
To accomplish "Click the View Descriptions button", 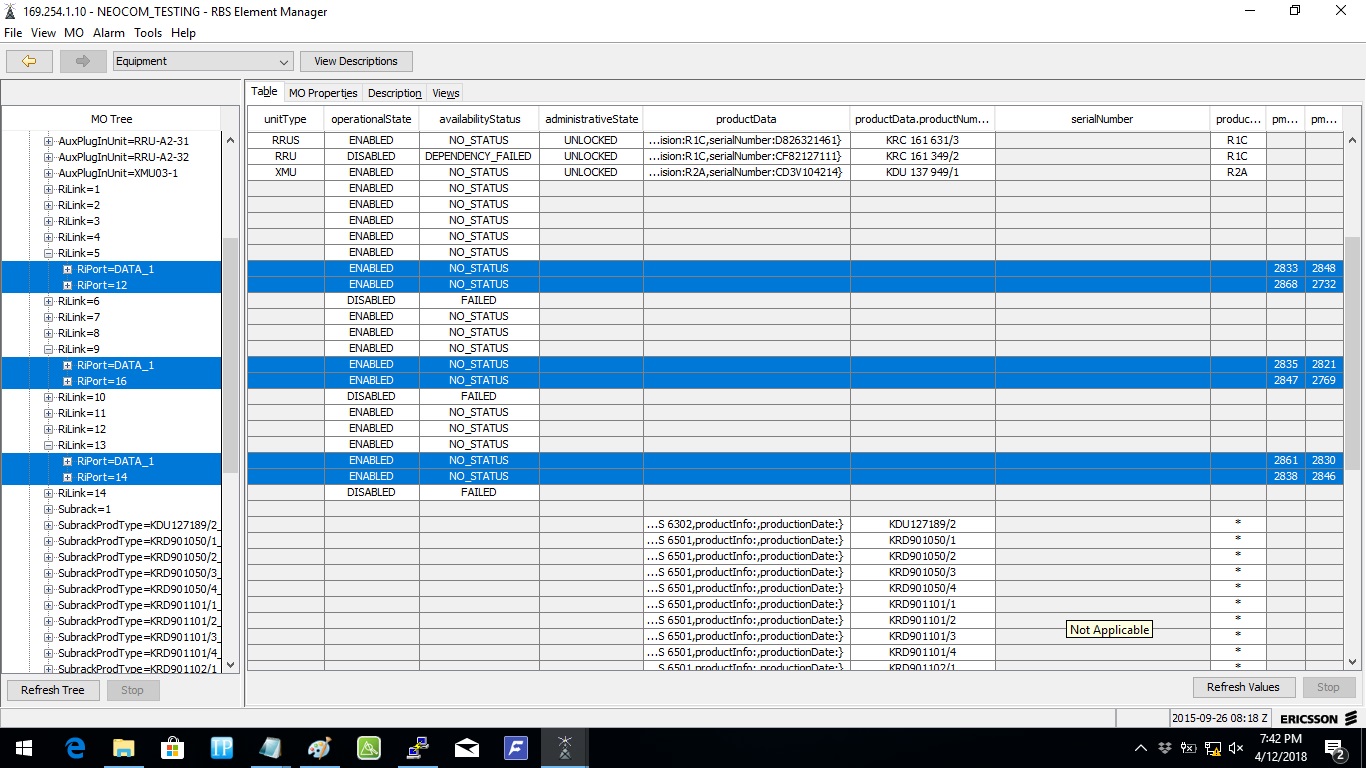I will pyautogui.click(x=356, y=61).
